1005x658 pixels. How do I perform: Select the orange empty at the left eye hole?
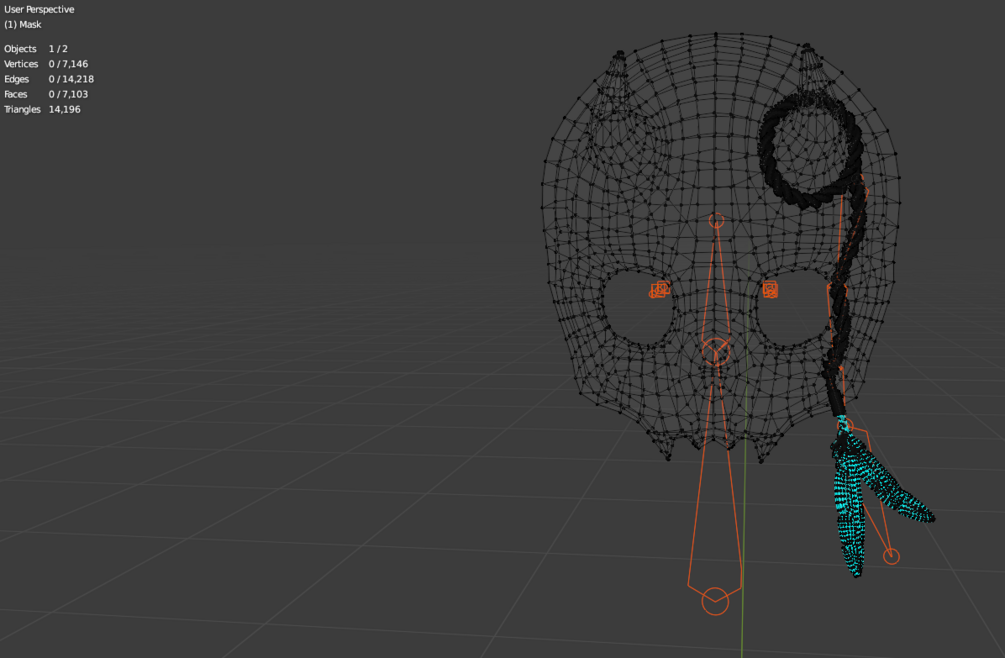click(x=660, y=290)
